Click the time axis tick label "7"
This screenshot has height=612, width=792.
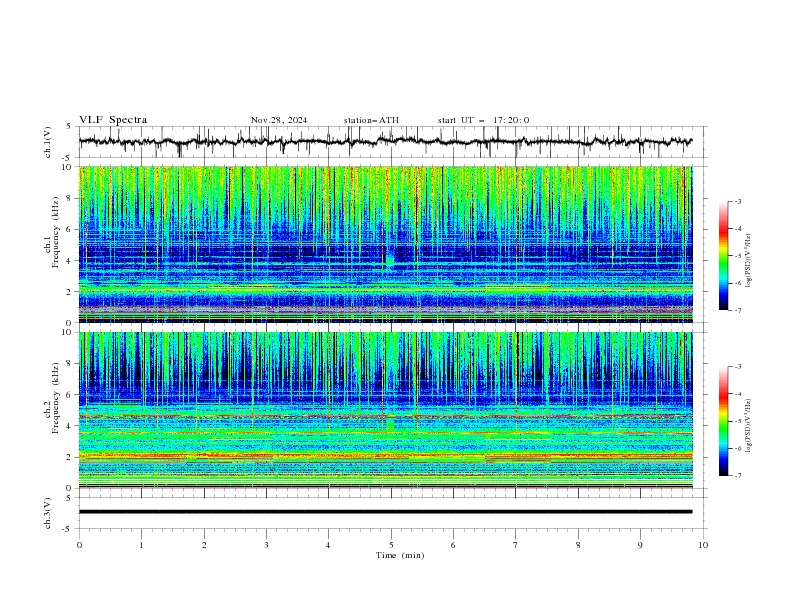(x=516, y=545)
